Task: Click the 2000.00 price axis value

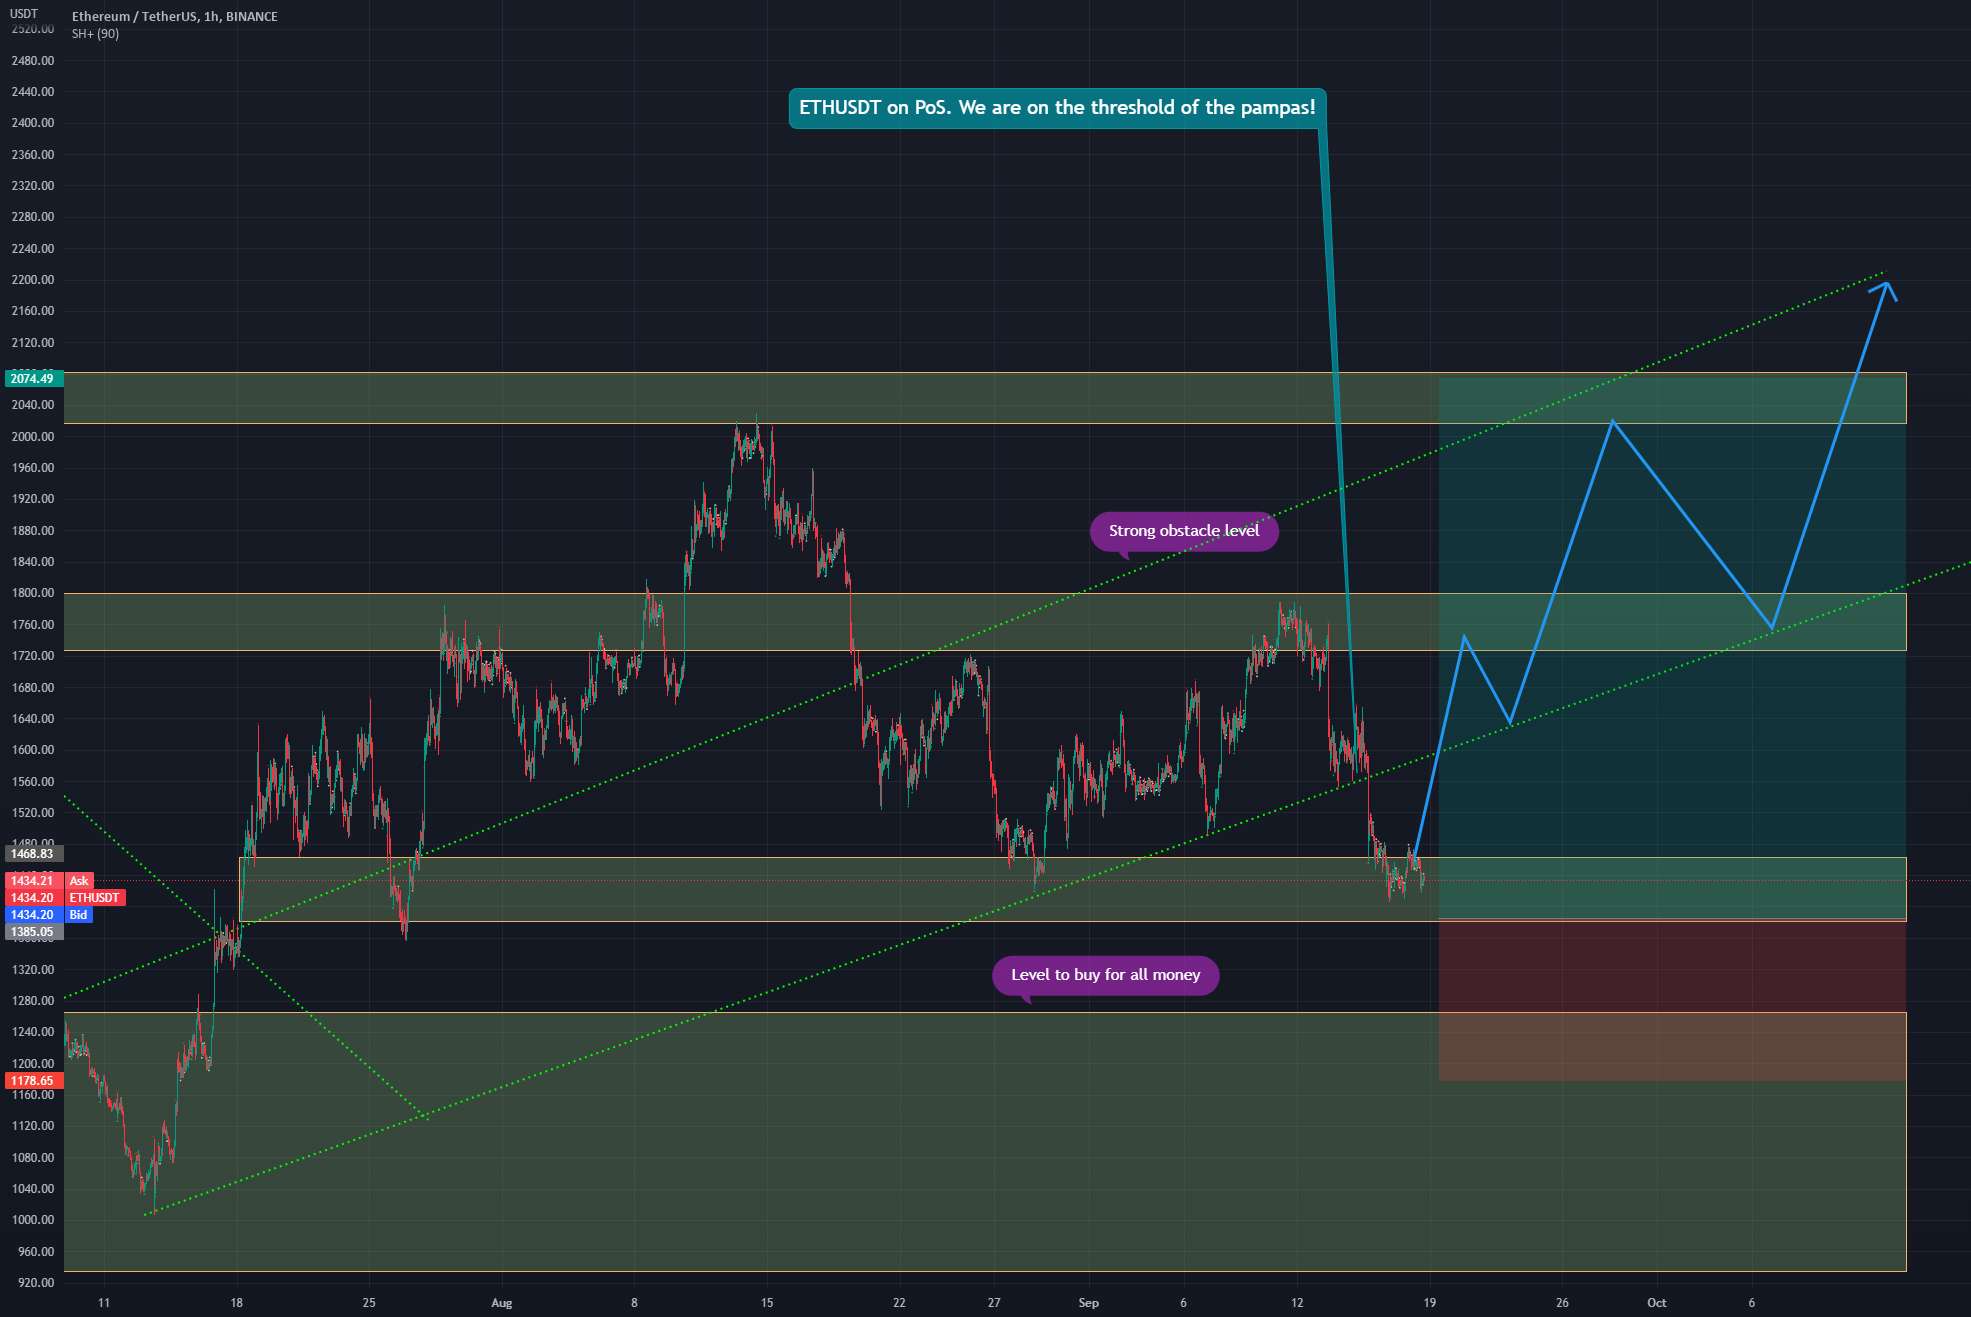Action: coord(33,437)
